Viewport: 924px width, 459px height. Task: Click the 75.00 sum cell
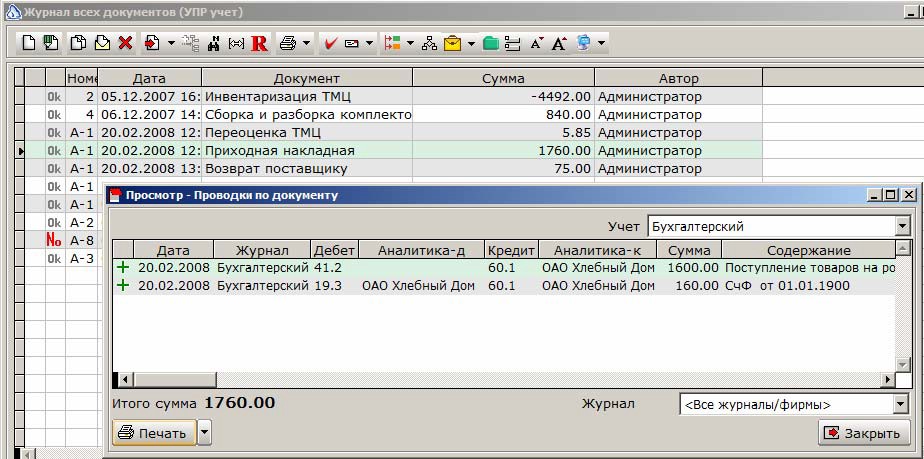pos(503,169)
